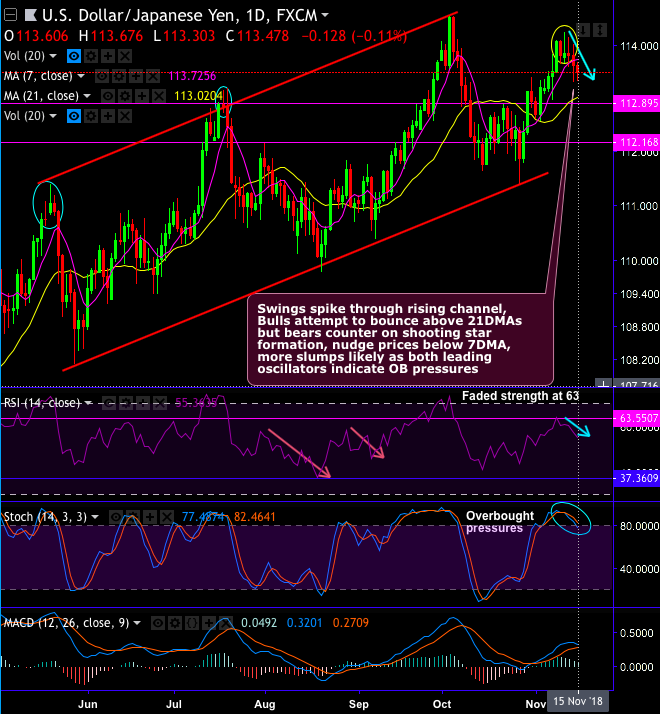The height and width of the screenshot is (714, 660).
Task: Click the plus icon on MA (7, close)
Action: pyautogui.click(x=136, y=76)
